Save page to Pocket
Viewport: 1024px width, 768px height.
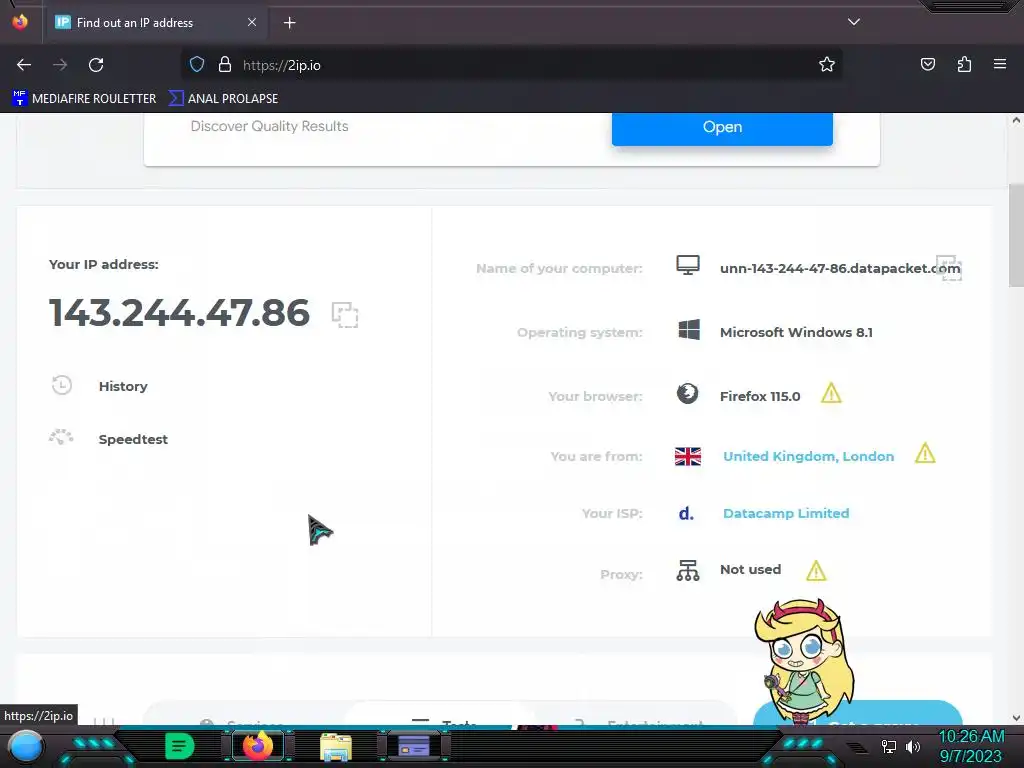[927, 64]
